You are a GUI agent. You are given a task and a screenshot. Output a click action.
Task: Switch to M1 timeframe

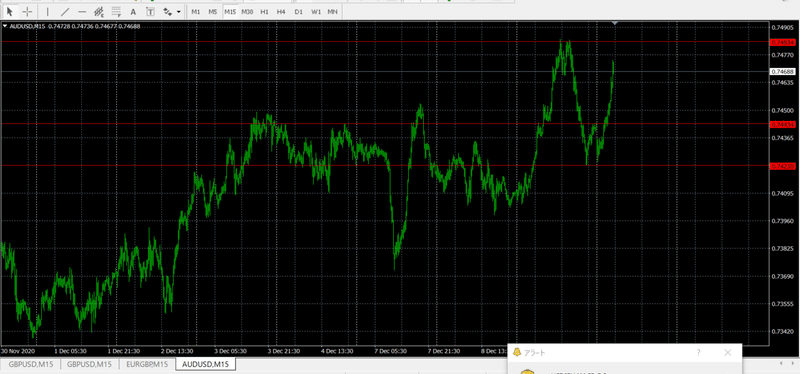(196, 11)
